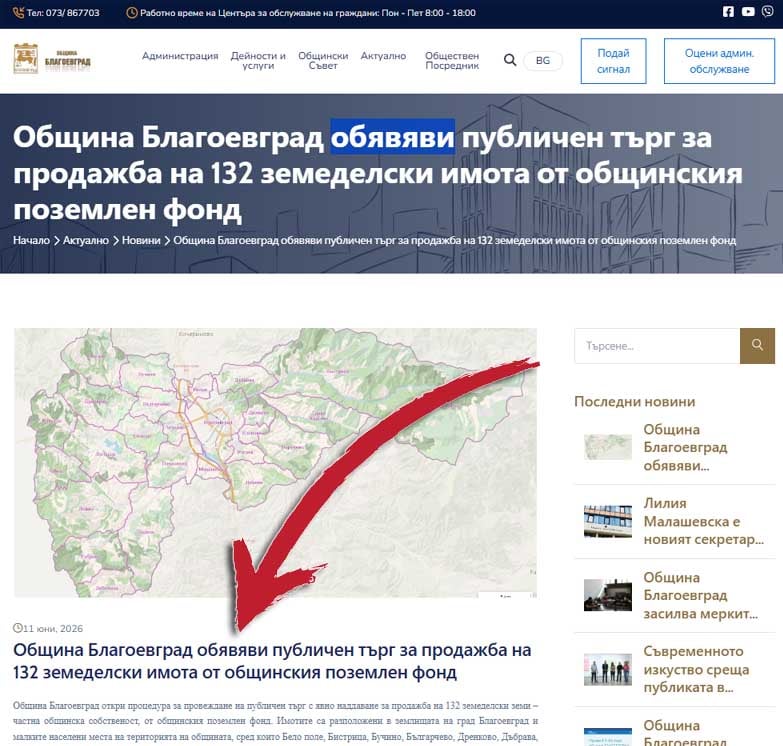
Task: Open the Обществен Посредник menu
Action: point(452,60)
